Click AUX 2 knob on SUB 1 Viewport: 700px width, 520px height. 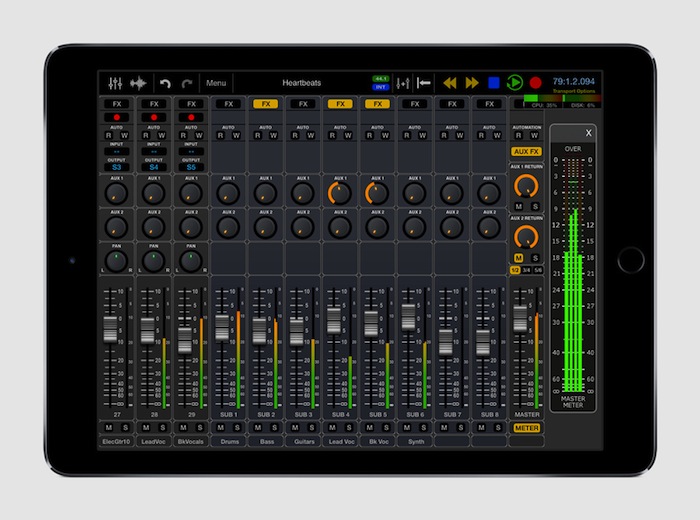(x=228, y=228)
